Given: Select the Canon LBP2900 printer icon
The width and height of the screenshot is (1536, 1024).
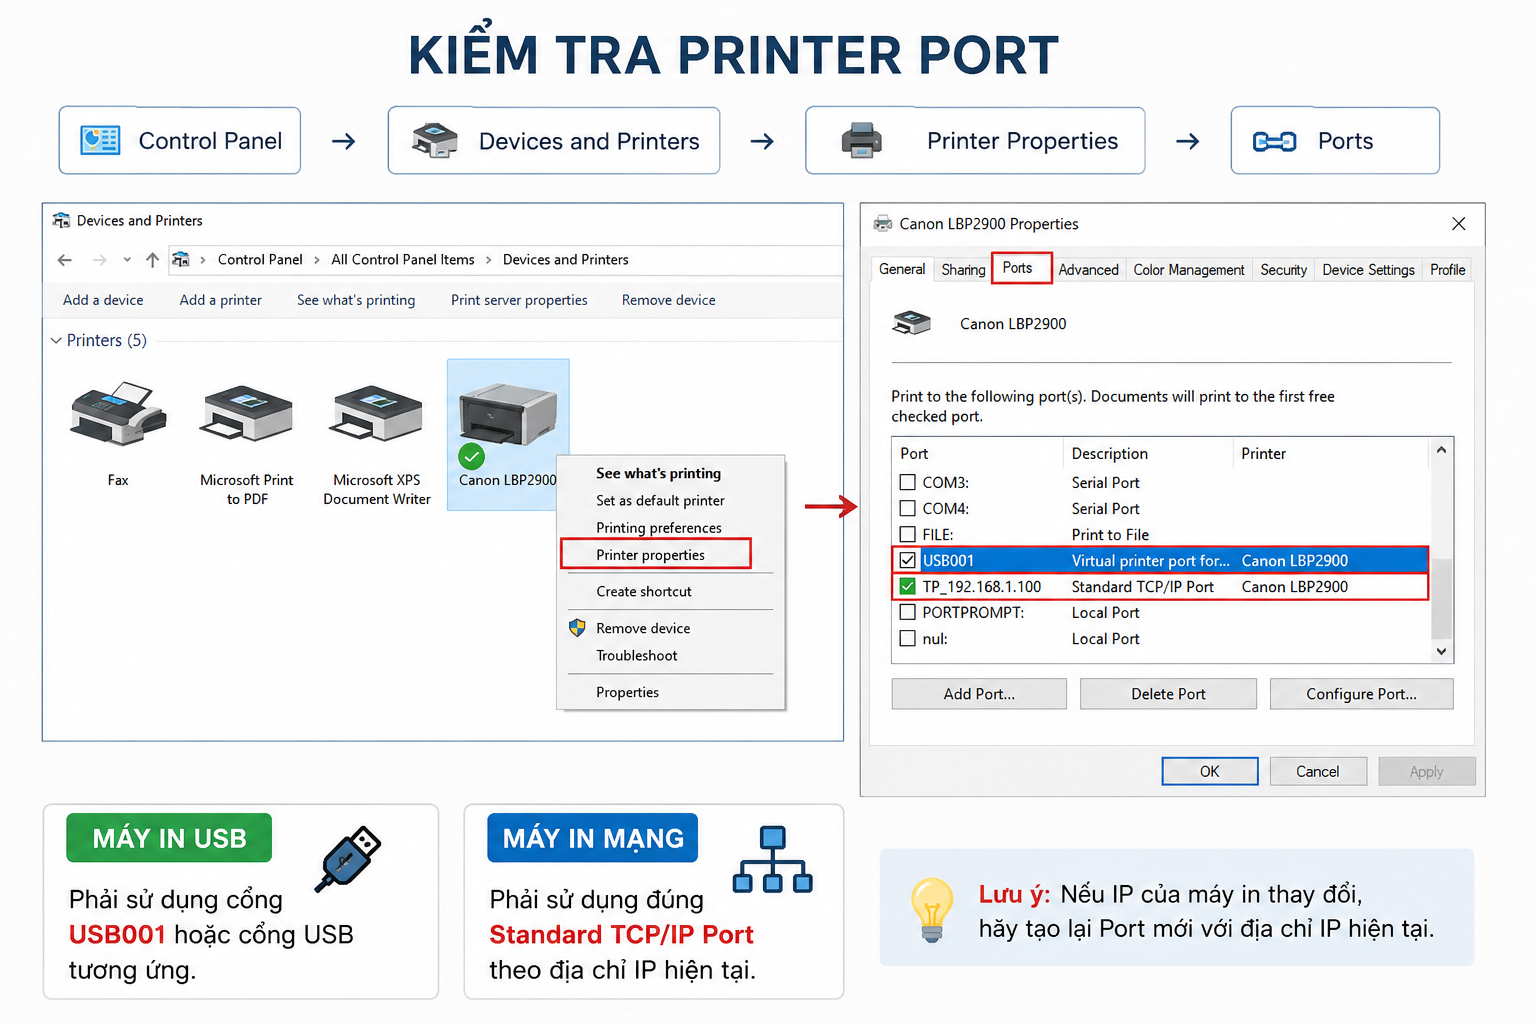Looking at the screenshot, I should coord(507,414).
